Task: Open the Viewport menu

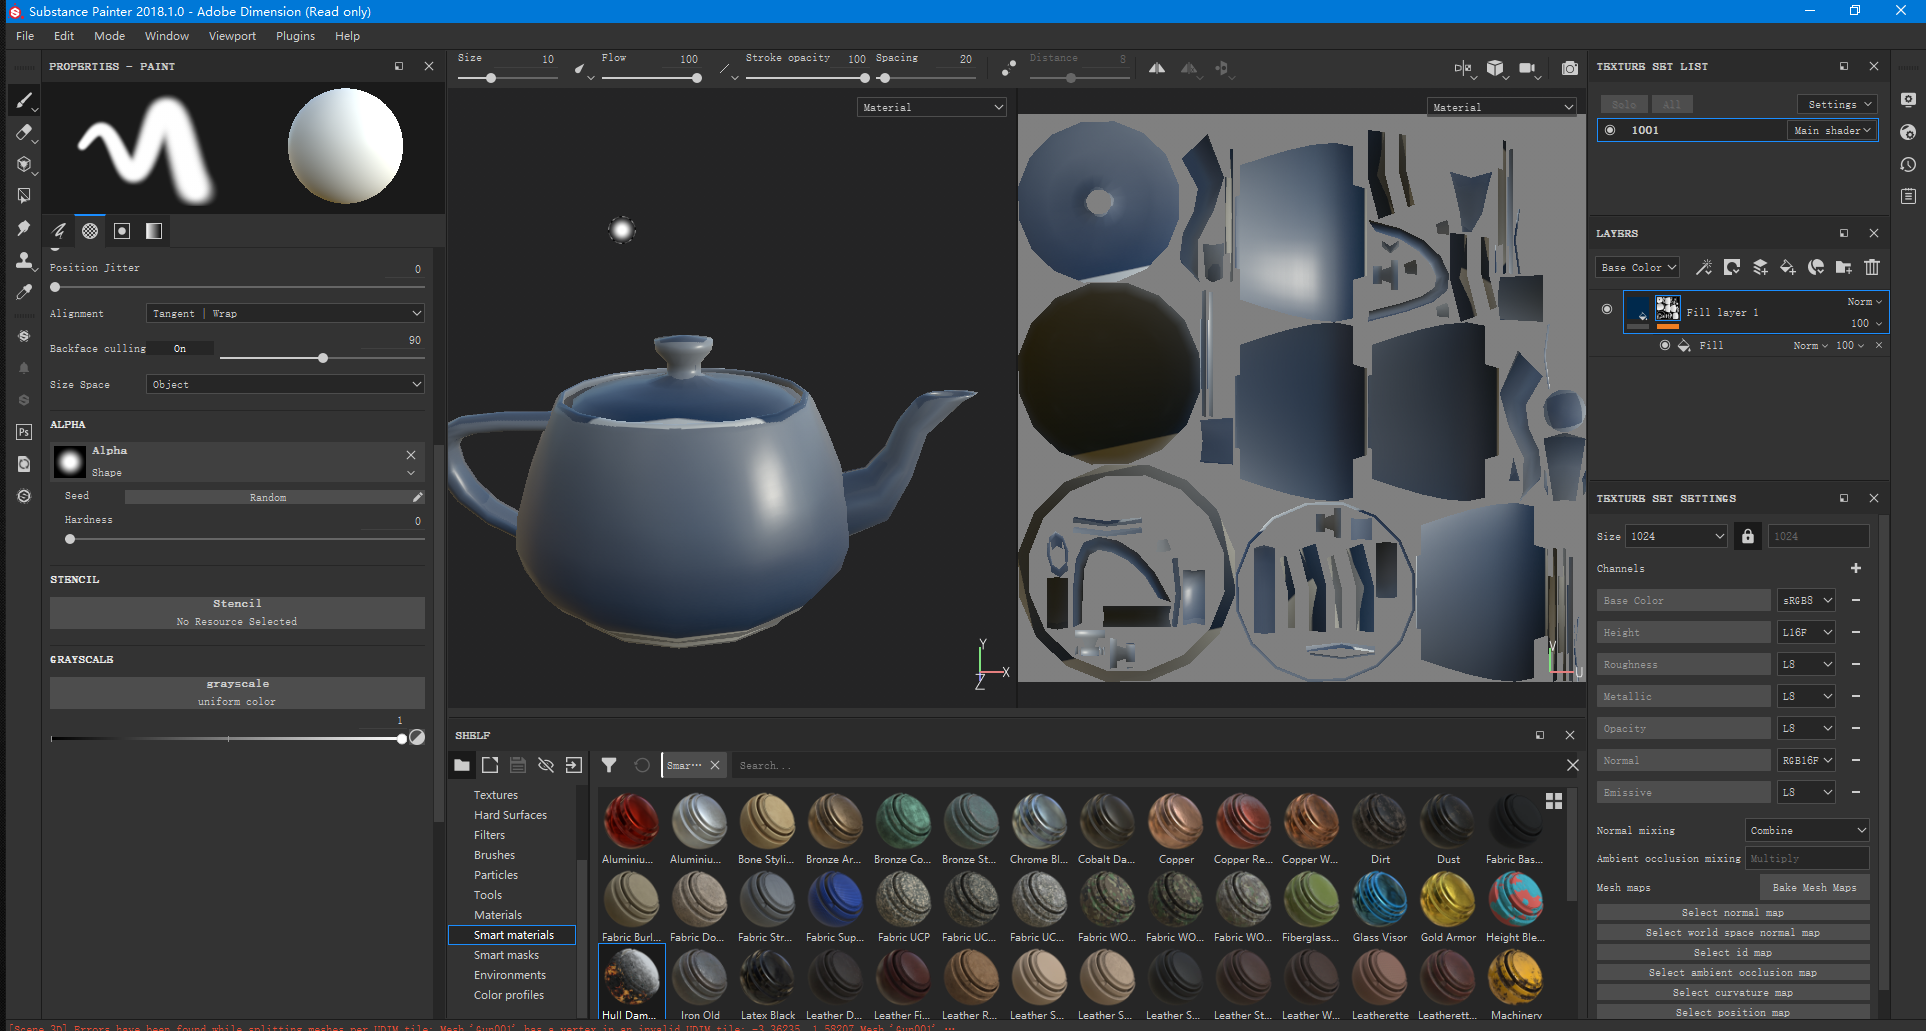Action: click(x=232, y=36)
